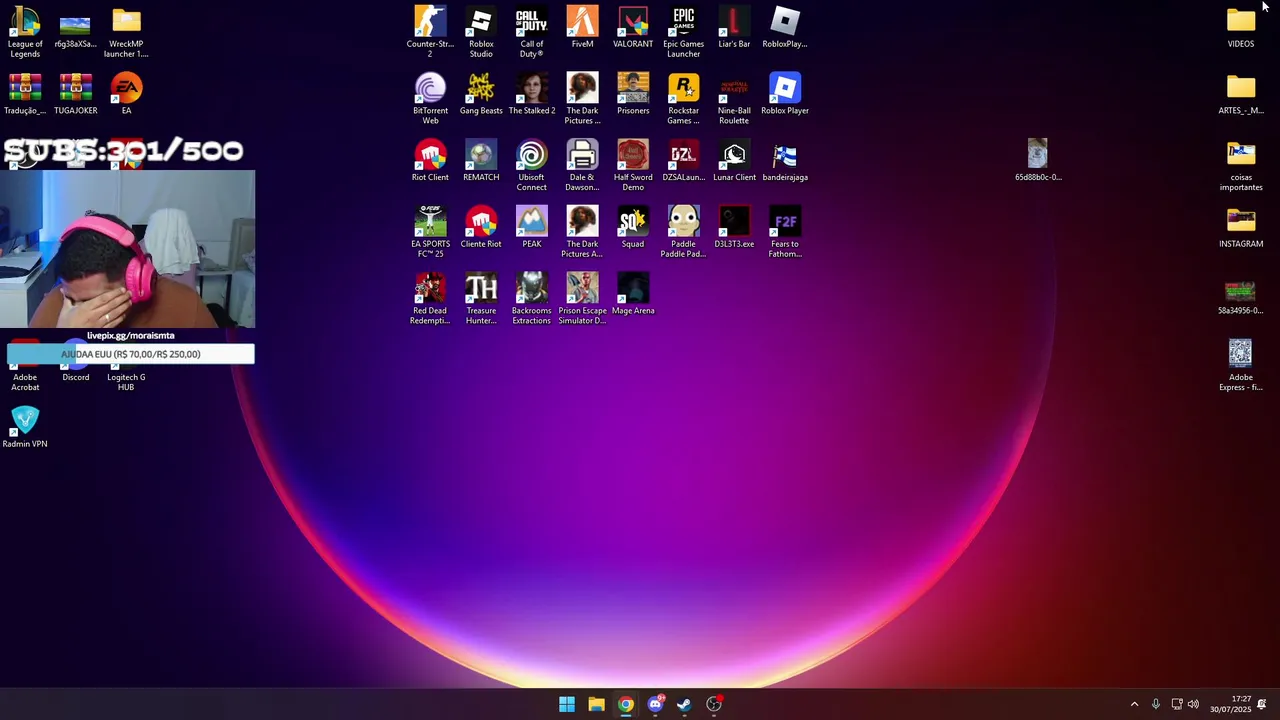Launch Half Sword Demo shortcut
The width and height of the screenshot is (1280, 720).
point(633,165)
